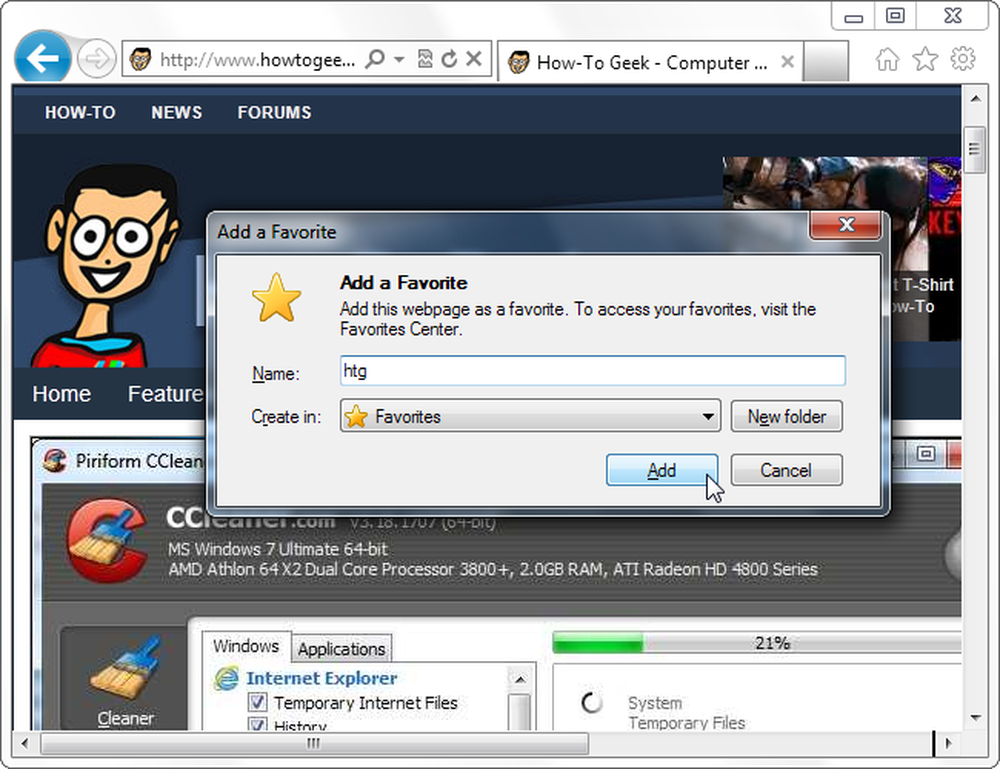Open address bar autocomplete dropdown arrow
This screenshot has height=769, width=1000.
pyautogui.click(x=399, y=59)
